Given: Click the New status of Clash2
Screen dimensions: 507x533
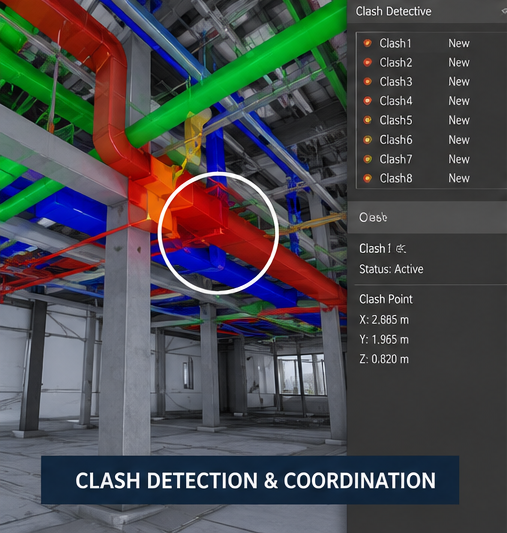Looking at the screenshot, I should point(459,62).
